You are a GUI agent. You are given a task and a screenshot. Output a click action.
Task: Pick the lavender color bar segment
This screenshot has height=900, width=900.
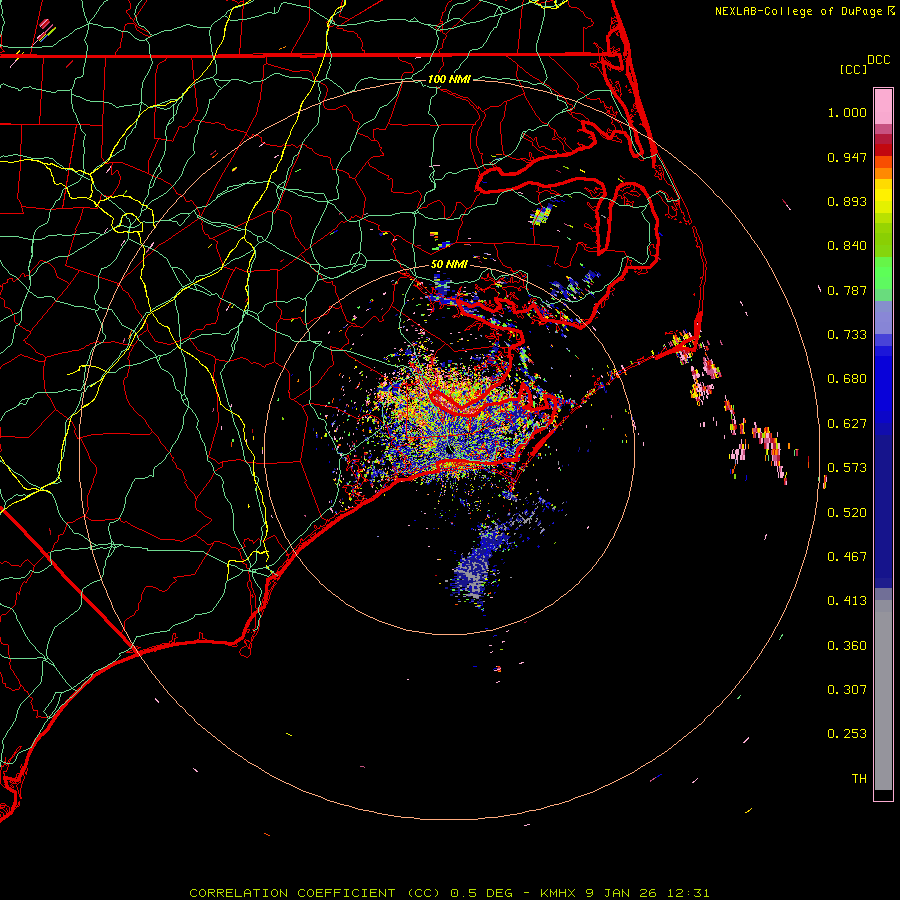[x=883, y=317]
